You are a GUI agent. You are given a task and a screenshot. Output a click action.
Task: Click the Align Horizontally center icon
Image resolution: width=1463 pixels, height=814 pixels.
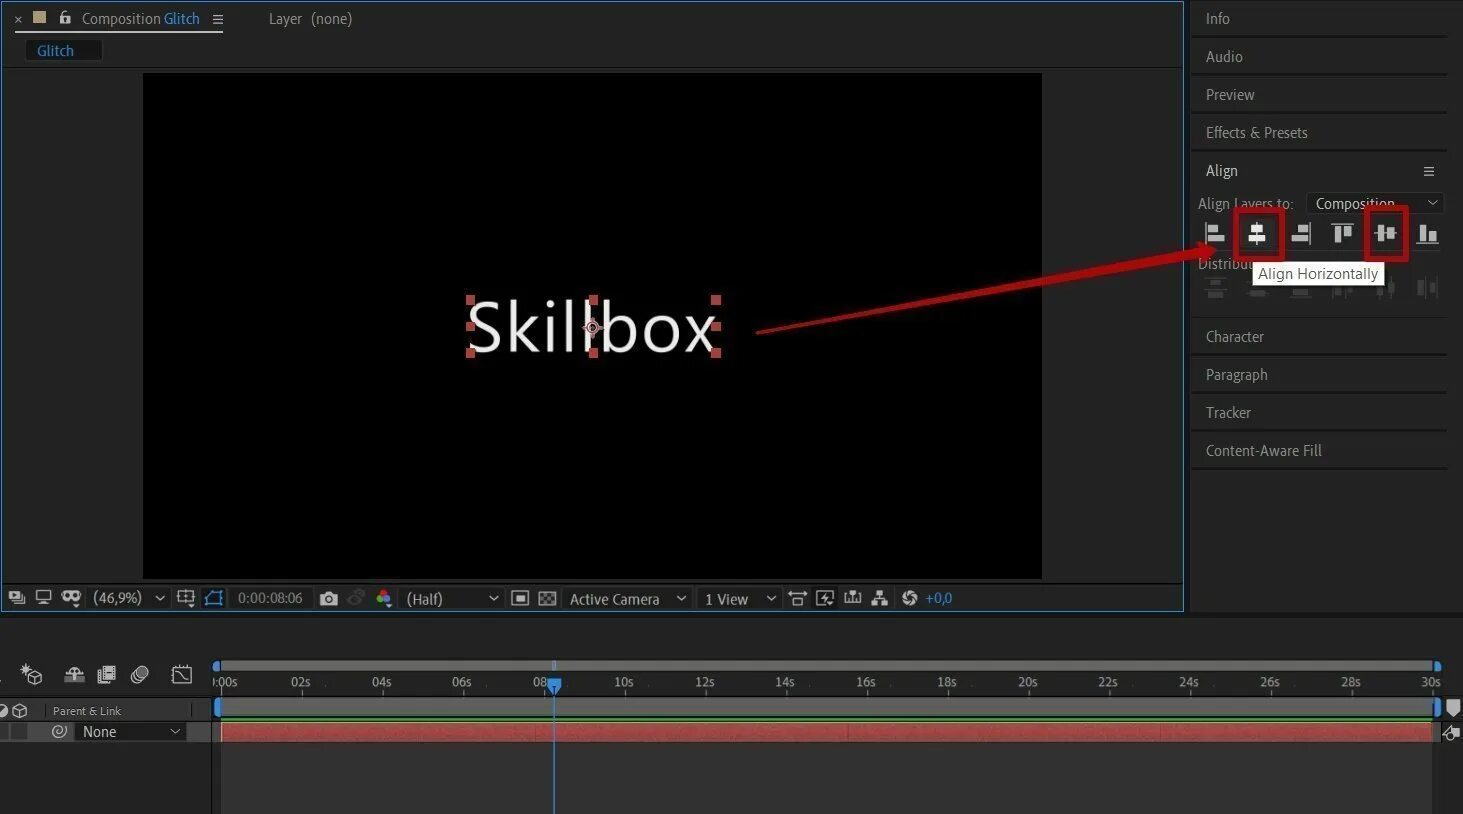[1257, 234]
